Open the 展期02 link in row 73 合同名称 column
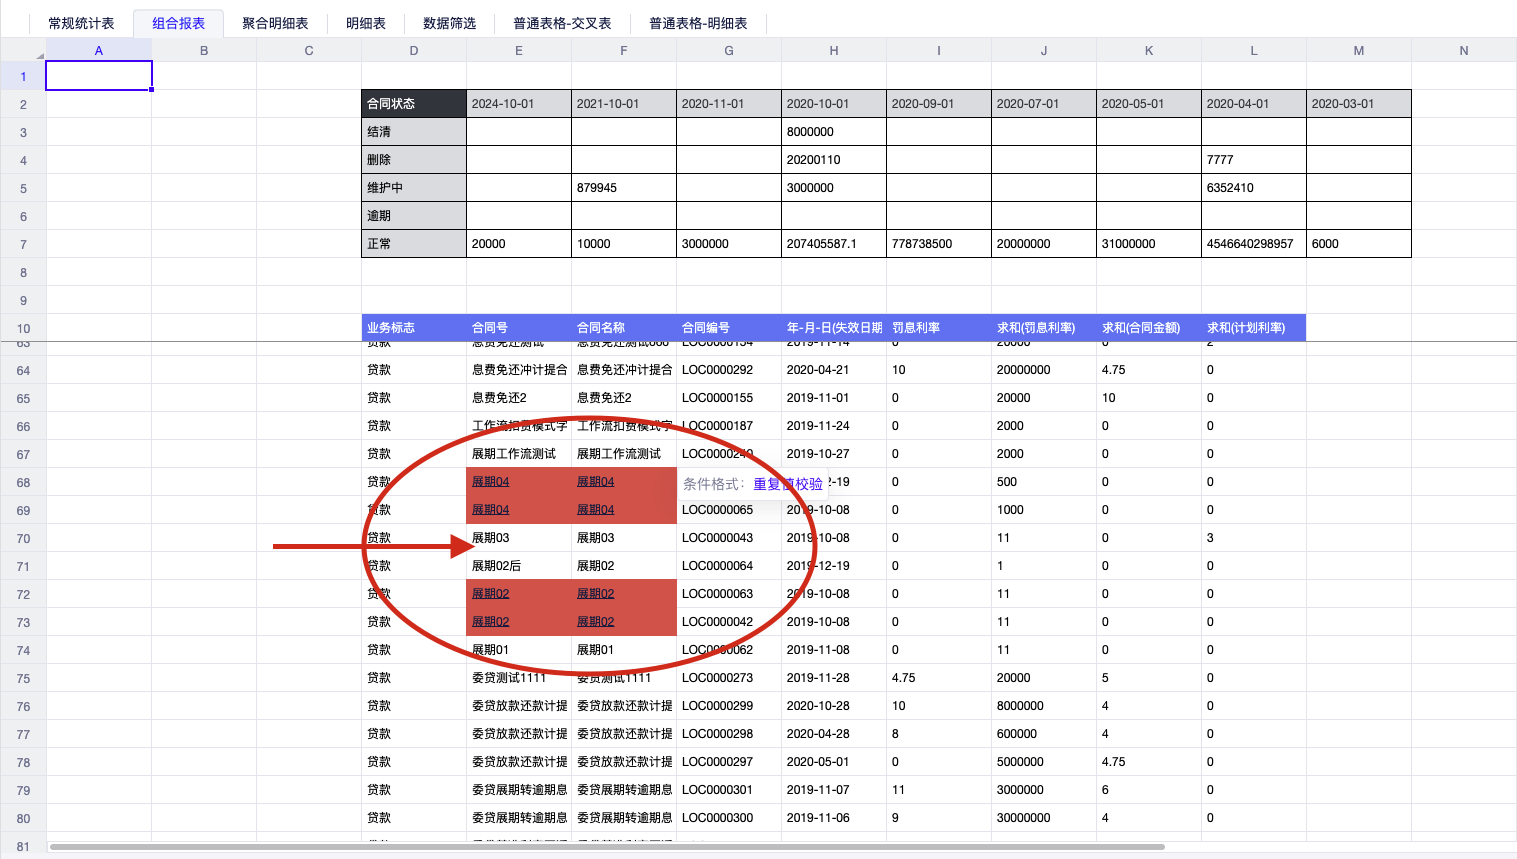The height and width of the screenshot is (859, 1517). [x=596, y=622]
